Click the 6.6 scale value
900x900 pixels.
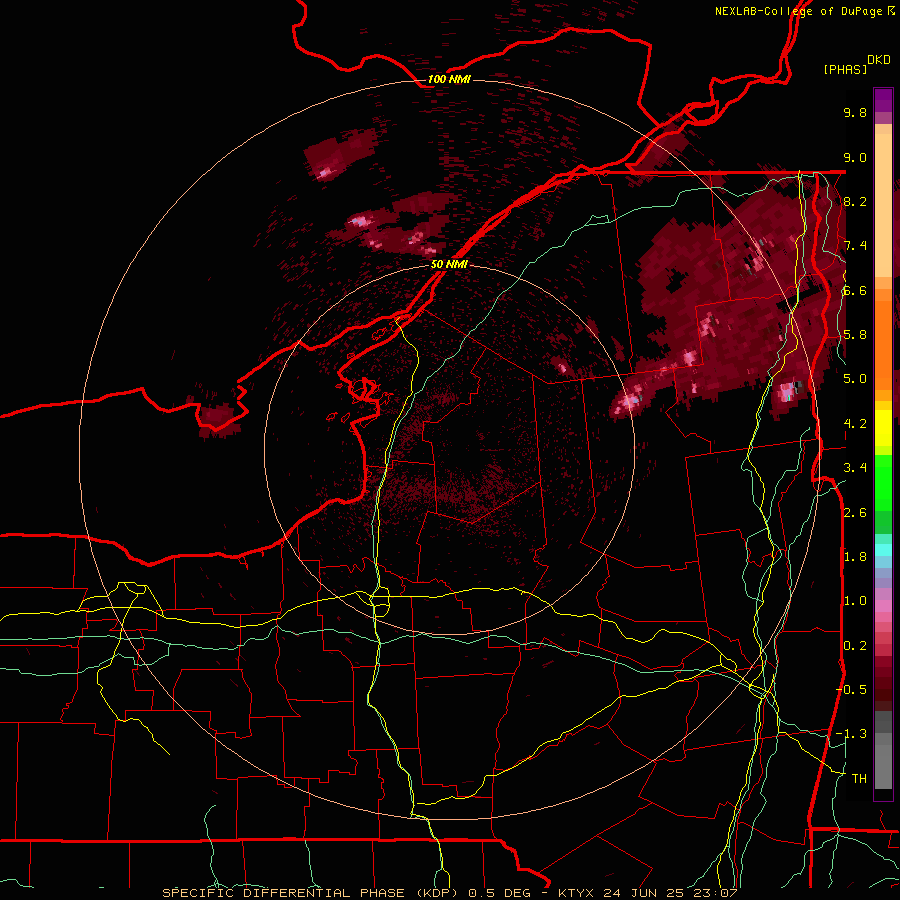click(x=855, y=290)
